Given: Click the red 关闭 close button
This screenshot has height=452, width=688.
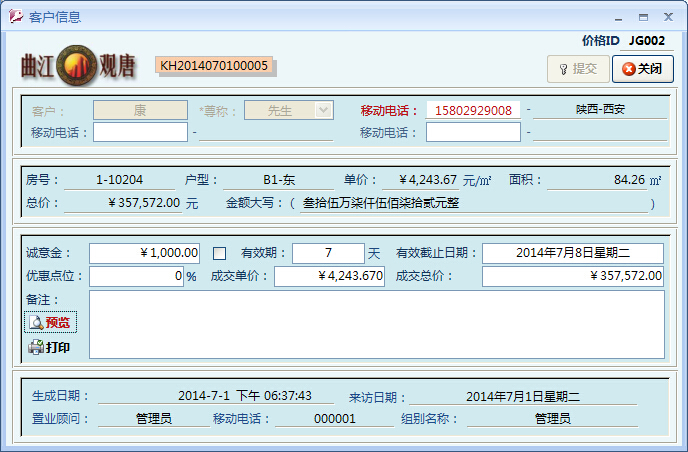Looking at the screenshot, I should point(643,69).
